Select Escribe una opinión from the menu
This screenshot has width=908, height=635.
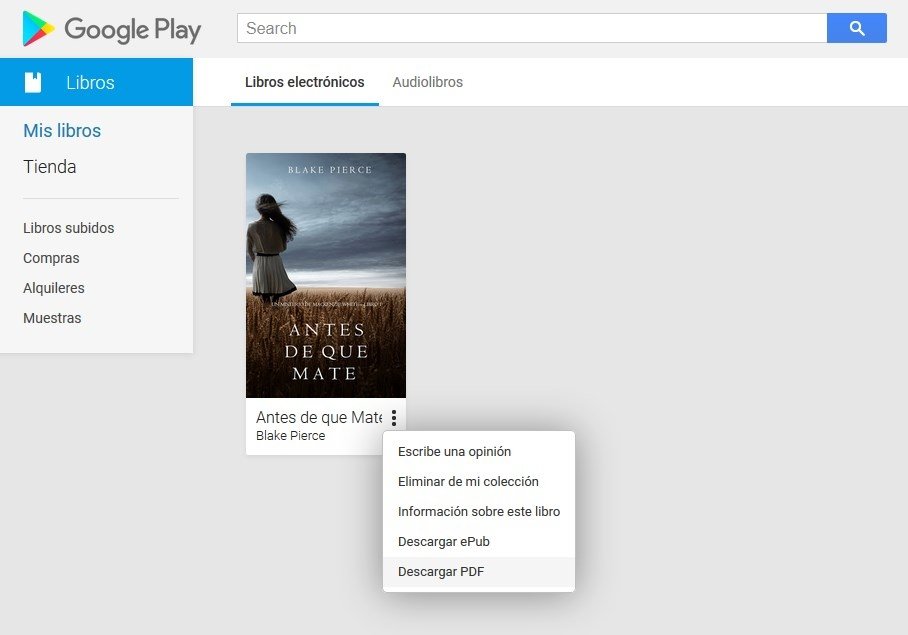tap(479, 452)
